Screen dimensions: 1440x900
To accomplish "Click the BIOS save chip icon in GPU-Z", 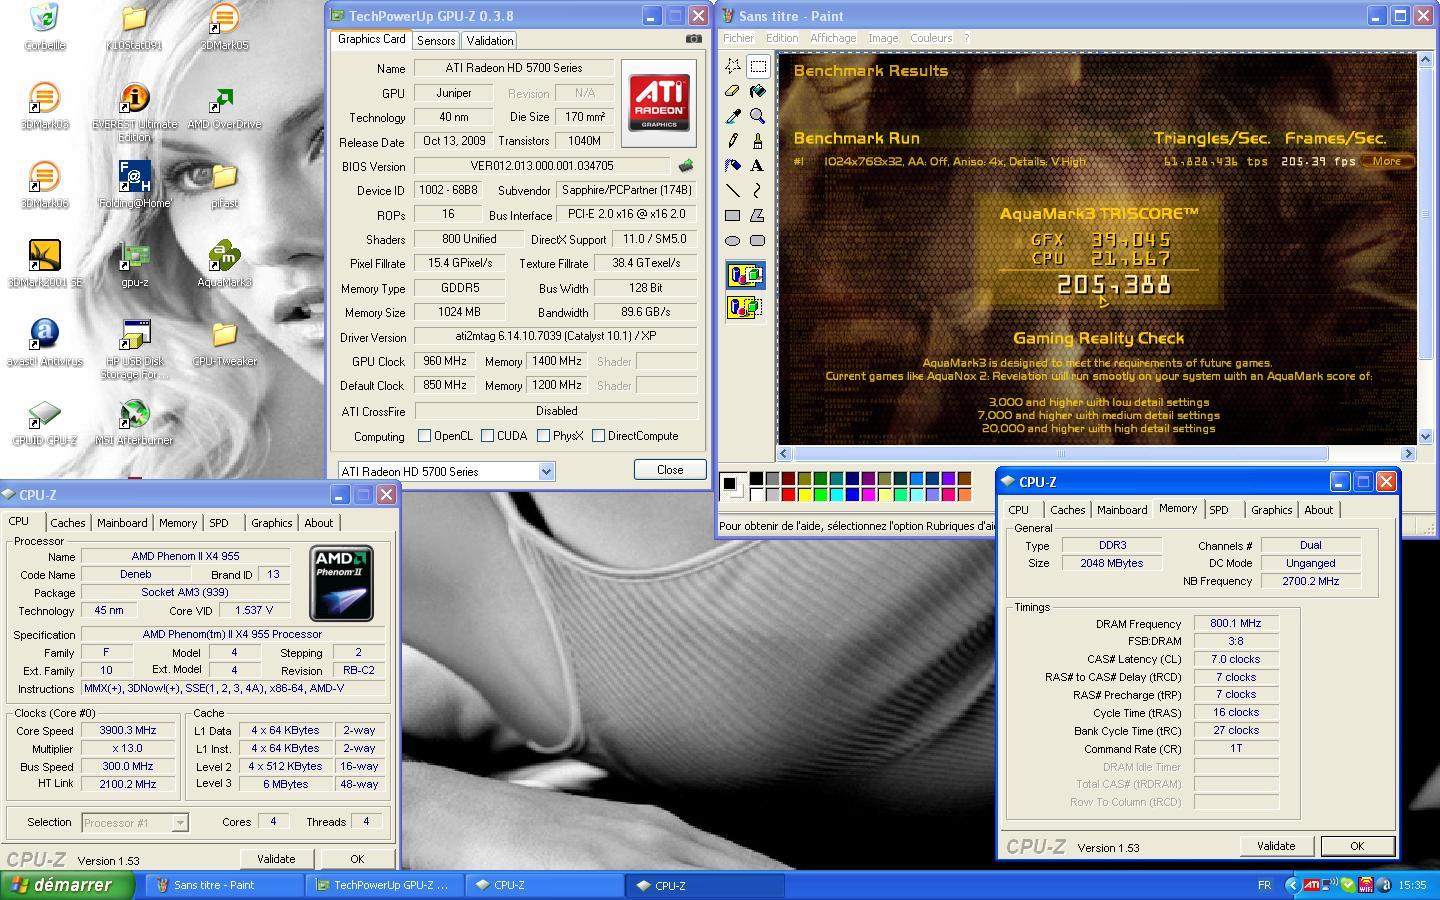I will point(686,166).
